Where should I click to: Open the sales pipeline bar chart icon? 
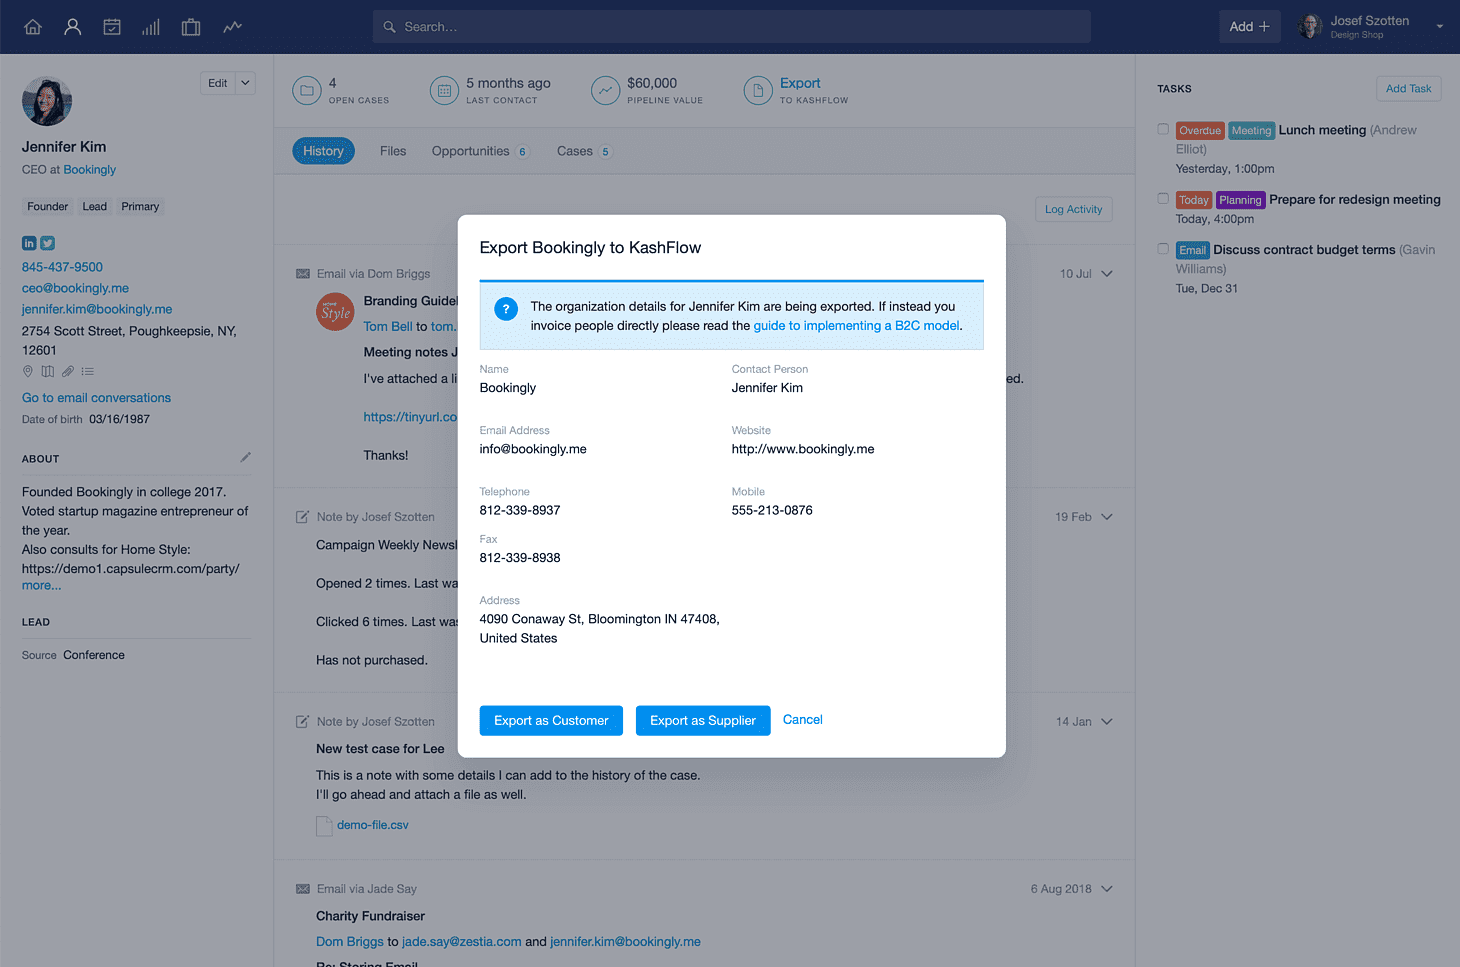pyautogui.click(x=151, y=27)
